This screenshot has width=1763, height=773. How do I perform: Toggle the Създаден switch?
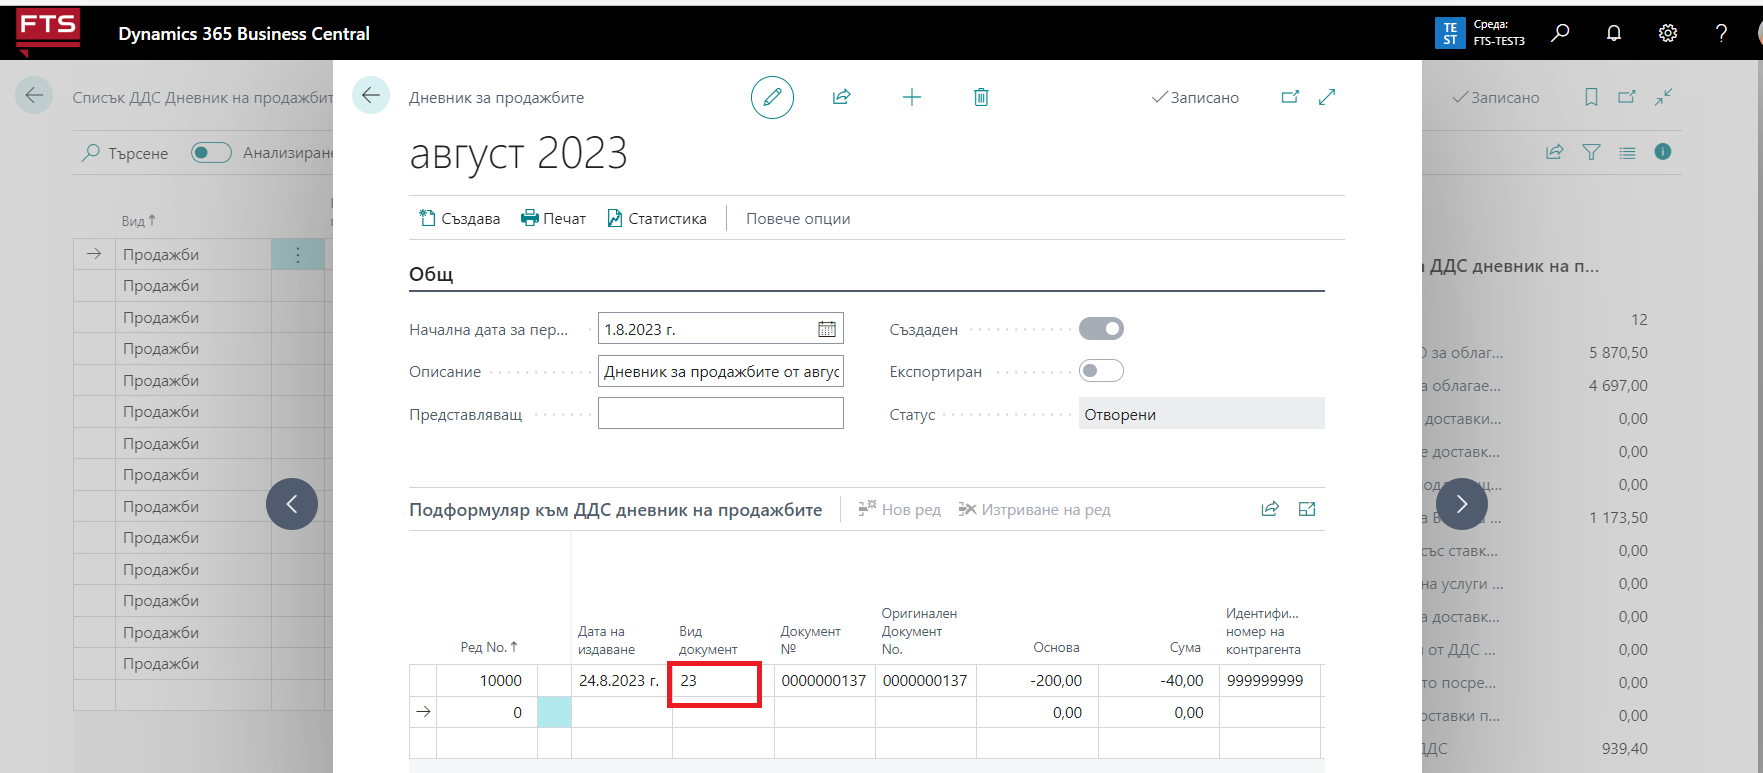1101,329
